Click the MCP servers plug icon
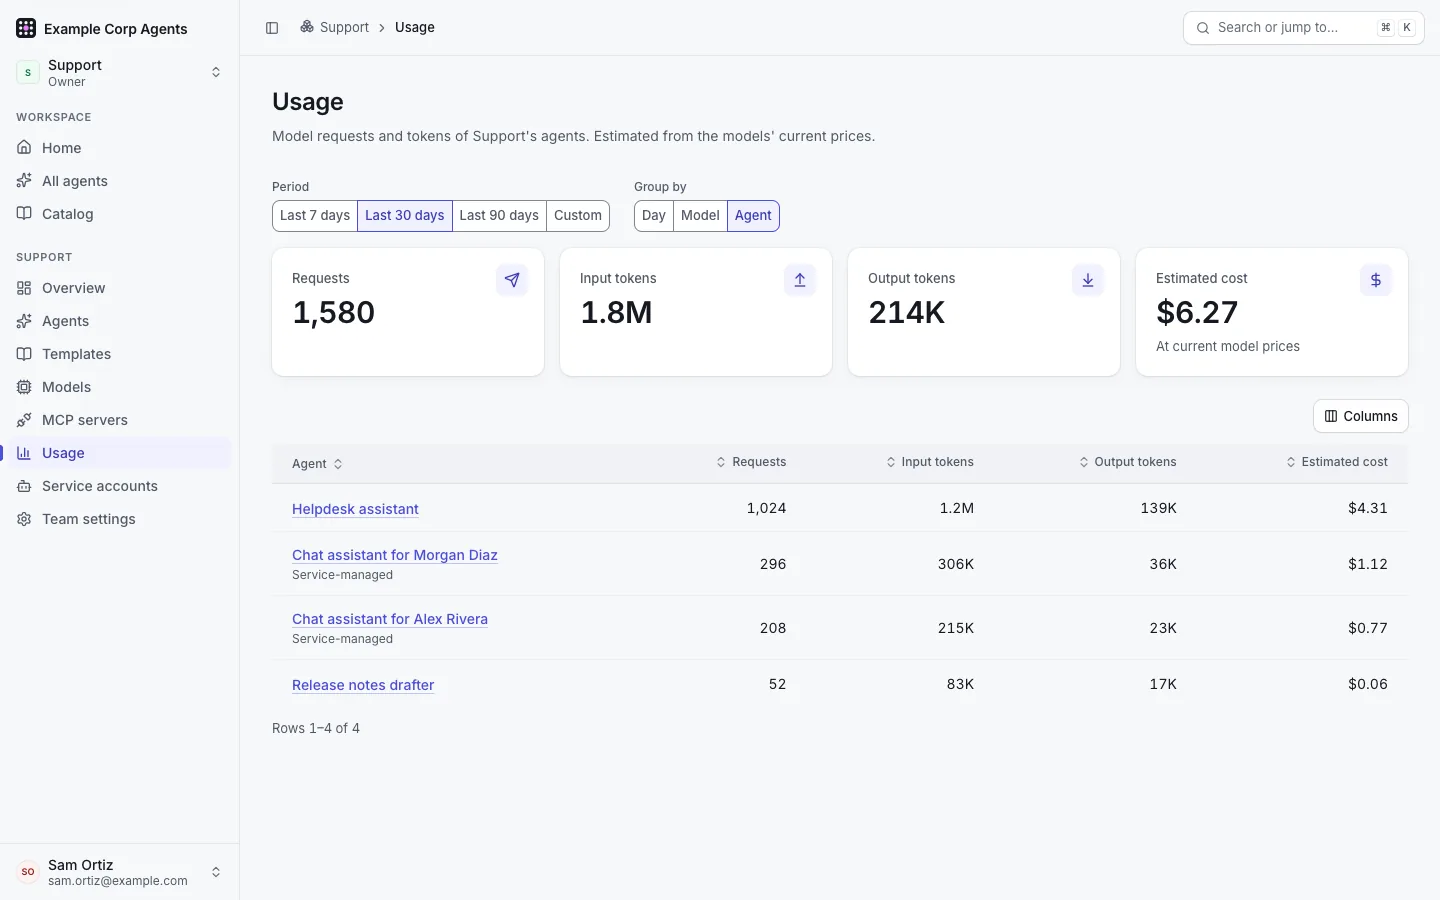Screen dimensions: 1440x900 coord(24,419)
